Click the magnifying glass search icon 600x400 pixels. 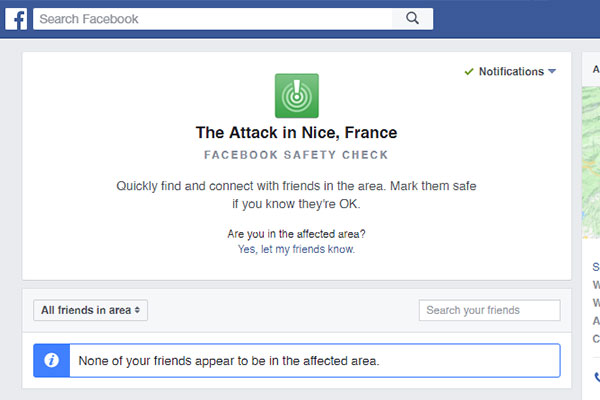[x=413, y=19]
